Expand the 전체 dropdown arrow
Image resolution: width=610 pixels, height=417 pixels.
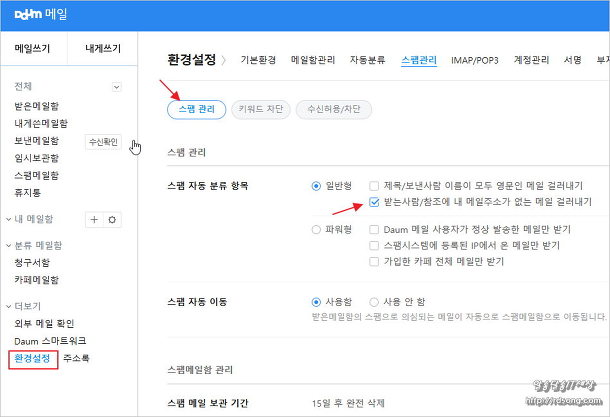pos(116,88)
